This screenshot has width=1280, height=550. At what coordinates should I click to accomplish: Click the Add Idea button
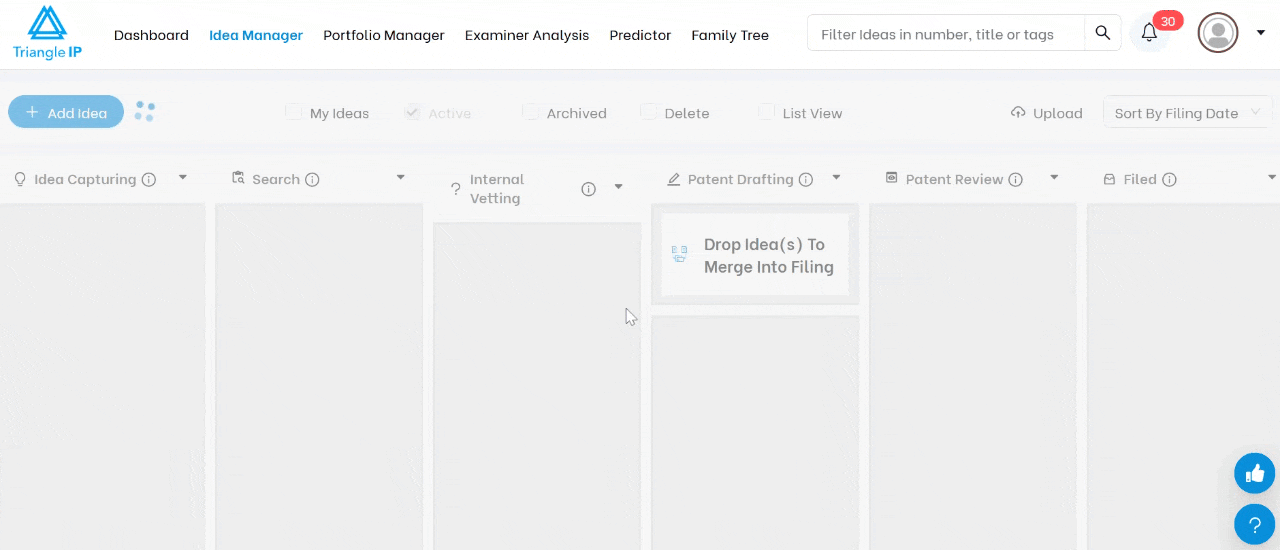(66, 112)
